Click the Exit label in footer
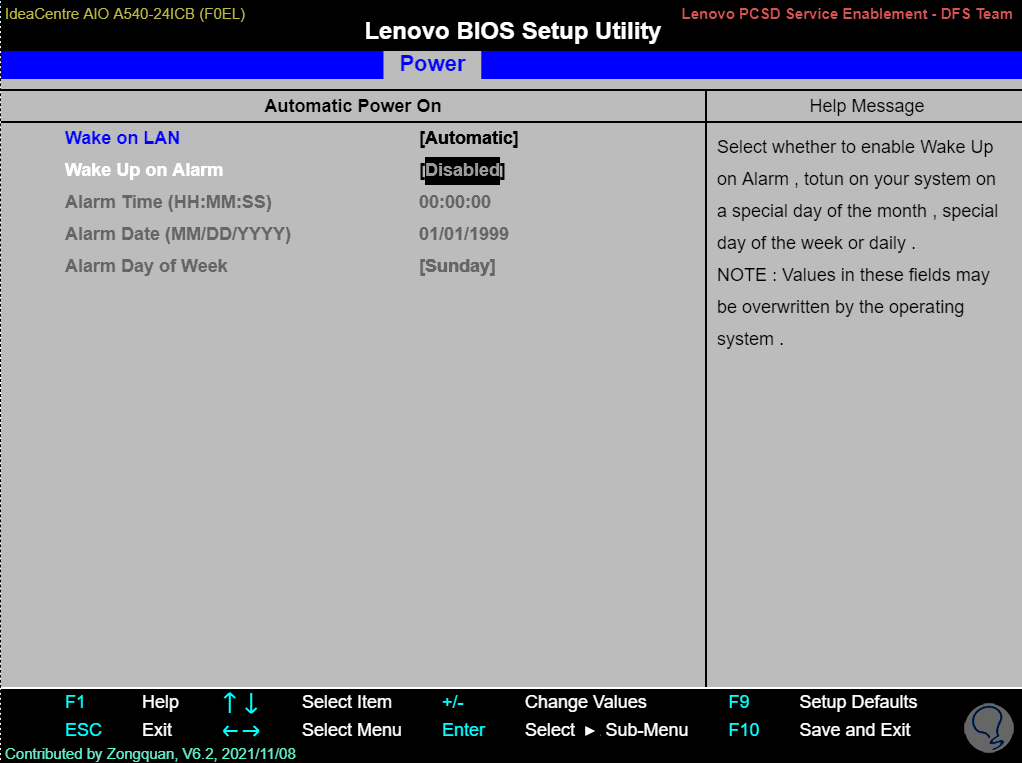Viewport: 1022px width, 763px height. (x=157, y=730)
